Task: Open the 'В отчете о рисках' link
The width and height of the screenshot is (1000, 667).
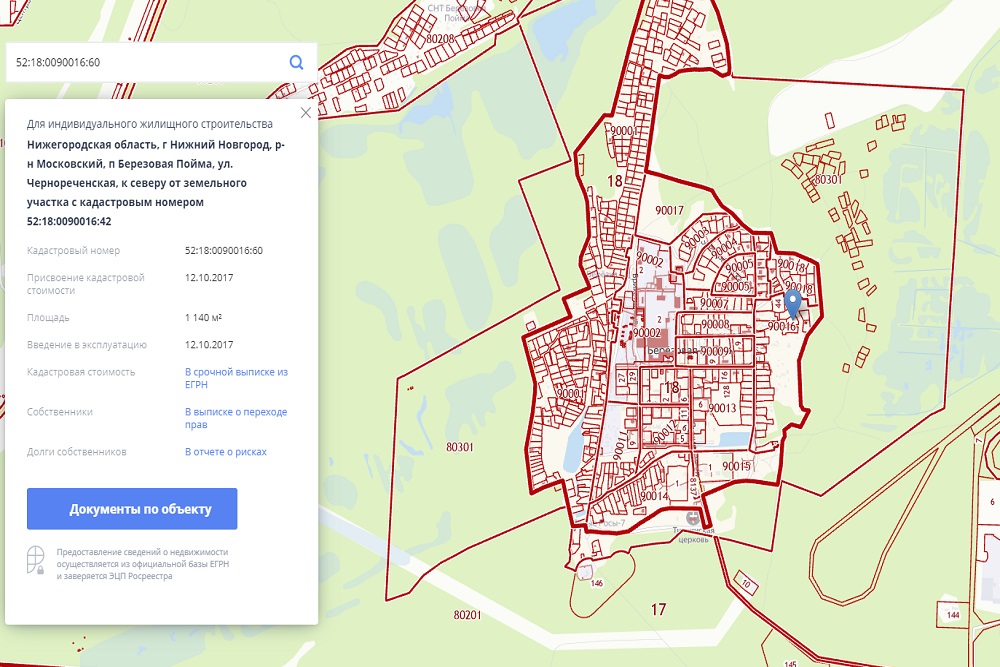Action: [226, 452]
